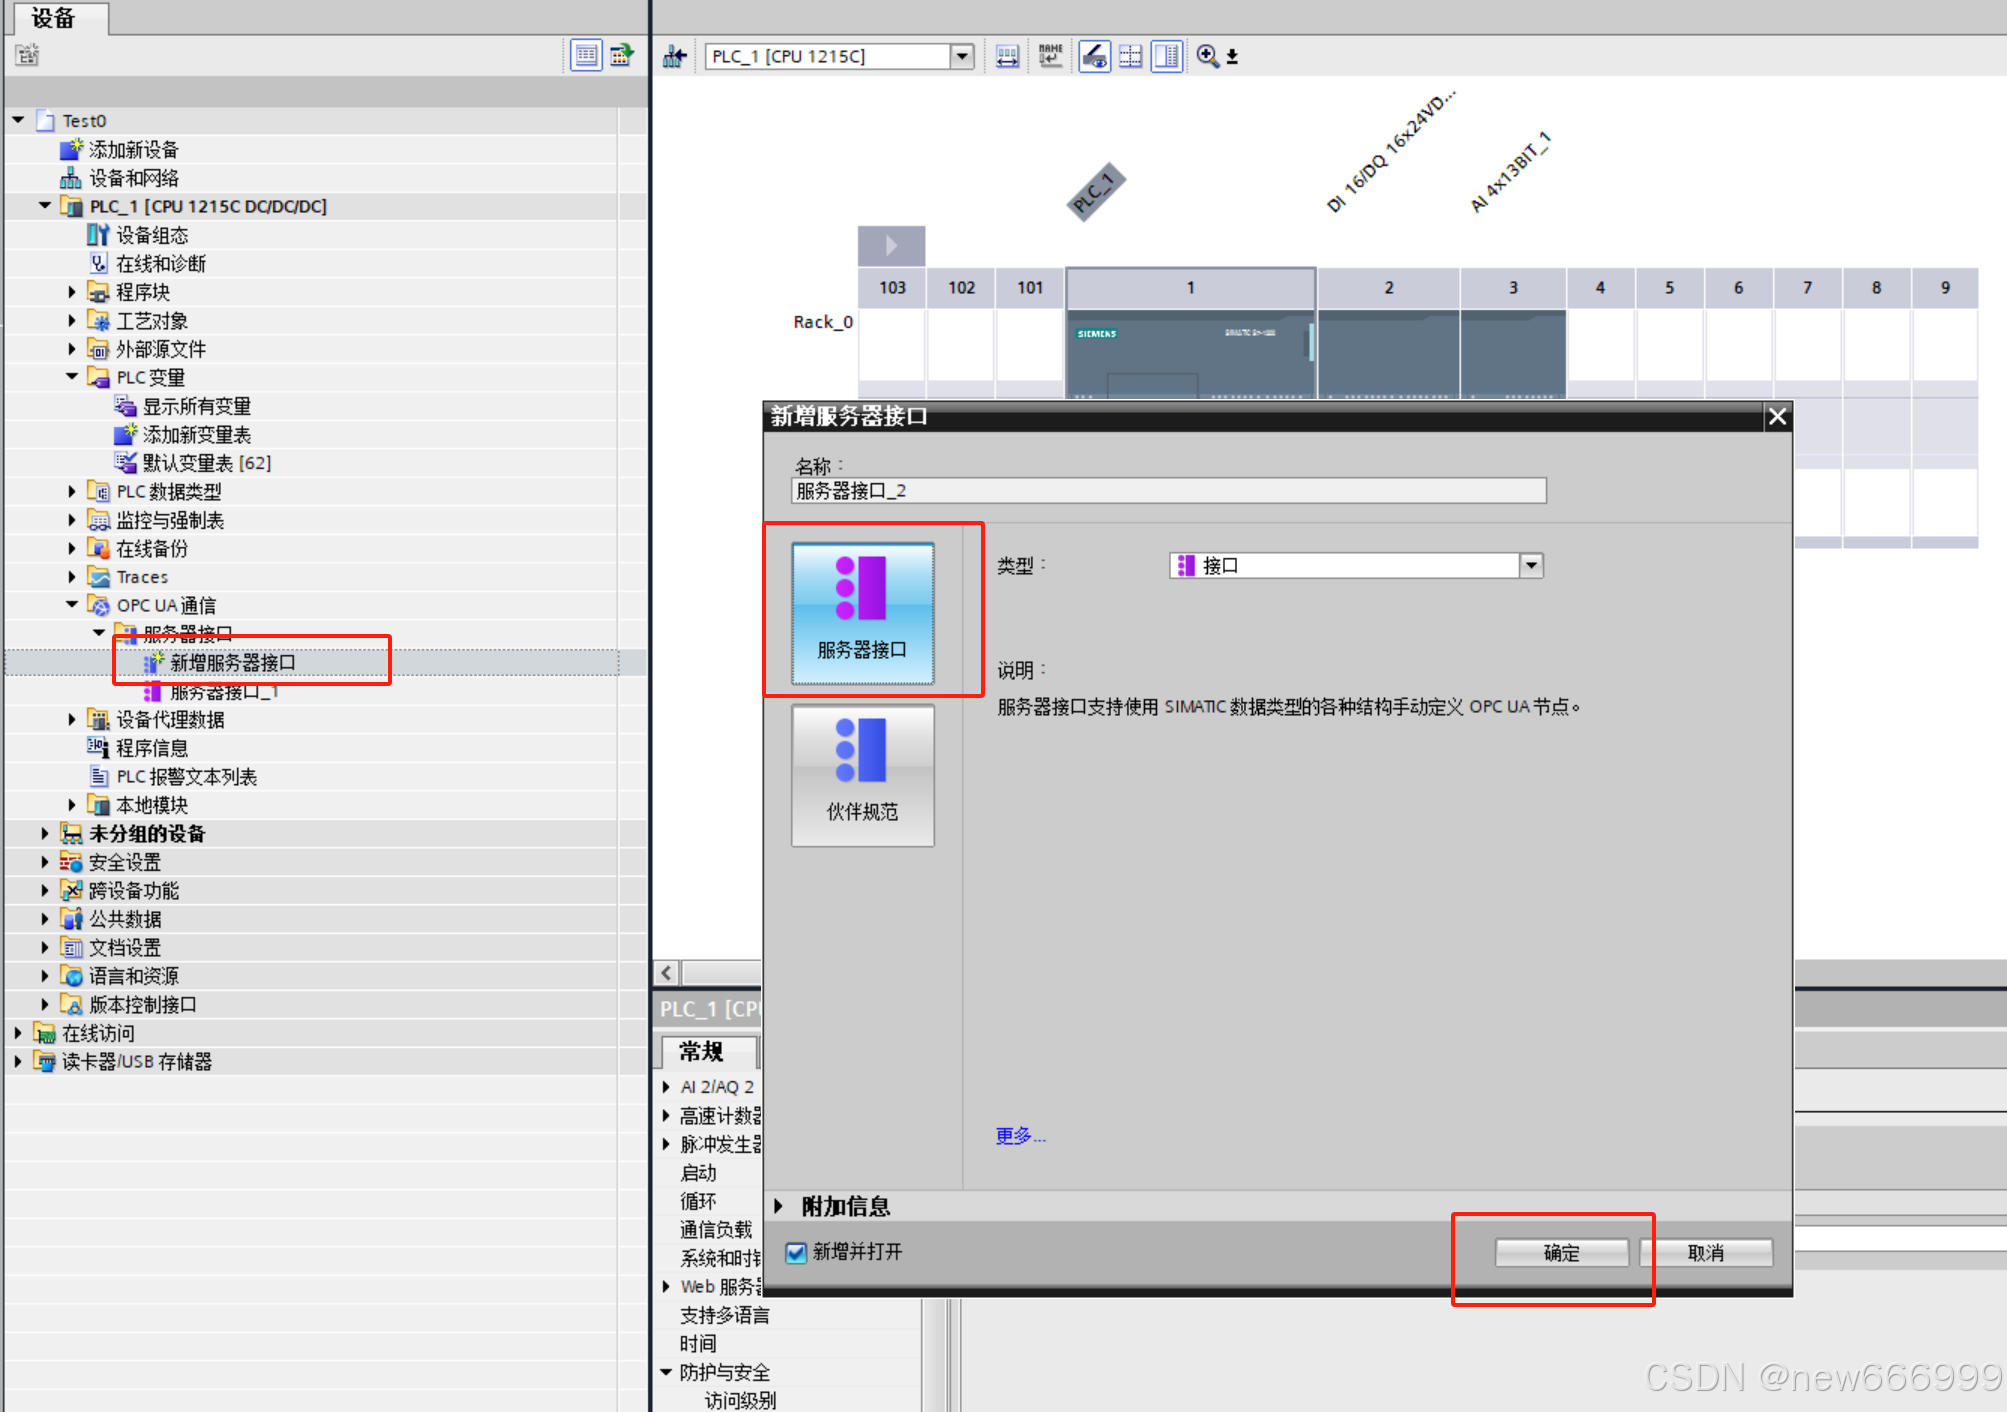Open 设备和网络 in project tree

tap(133, 178)
